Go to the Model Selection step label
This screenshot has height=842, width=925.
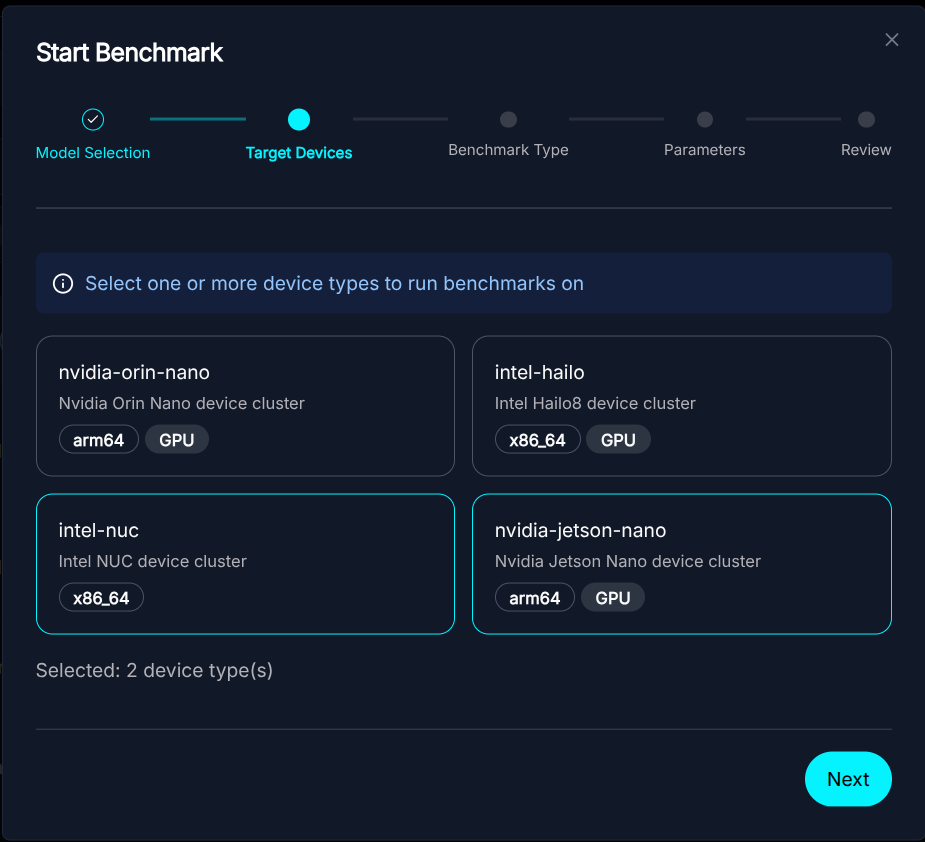point(93,153)
